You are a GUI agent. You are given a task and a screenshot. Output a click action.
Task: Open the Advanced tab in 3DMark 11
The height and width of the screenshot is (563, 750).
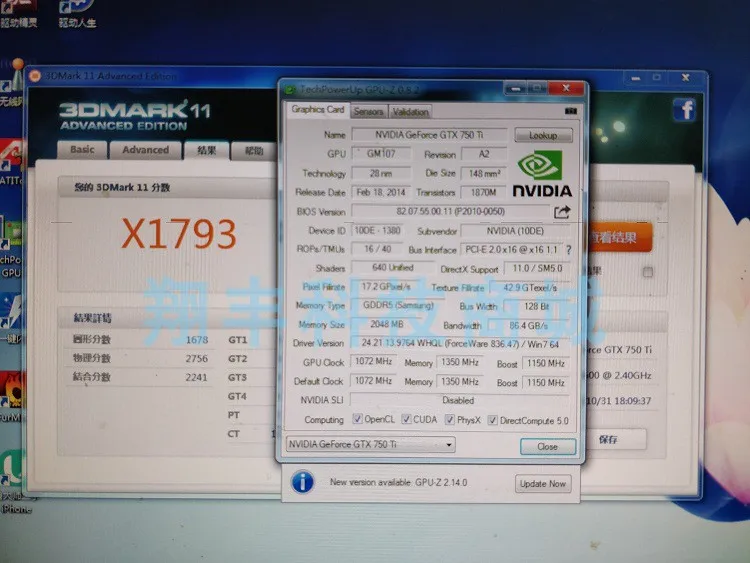coord(145,150)
